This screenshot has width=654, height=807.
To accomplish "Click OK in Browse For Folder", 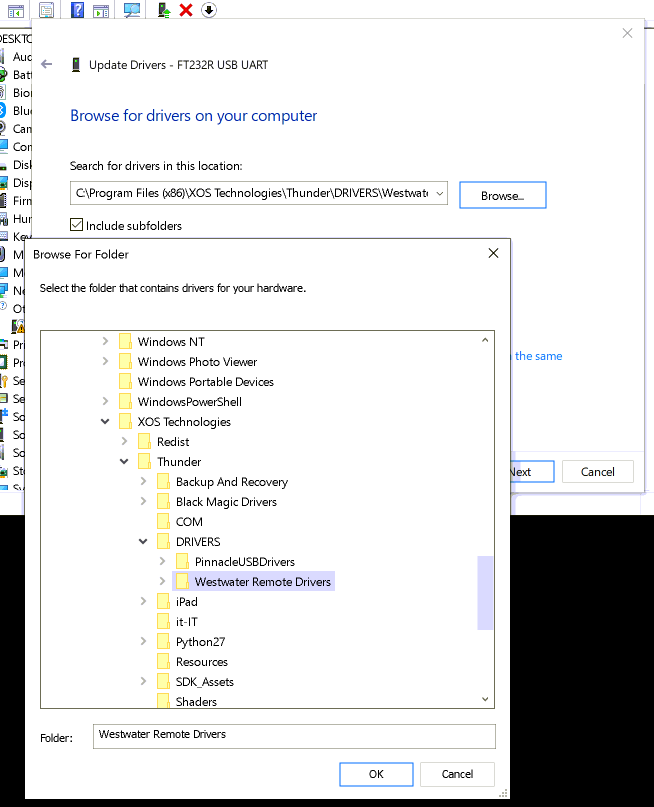I will 376,774.
